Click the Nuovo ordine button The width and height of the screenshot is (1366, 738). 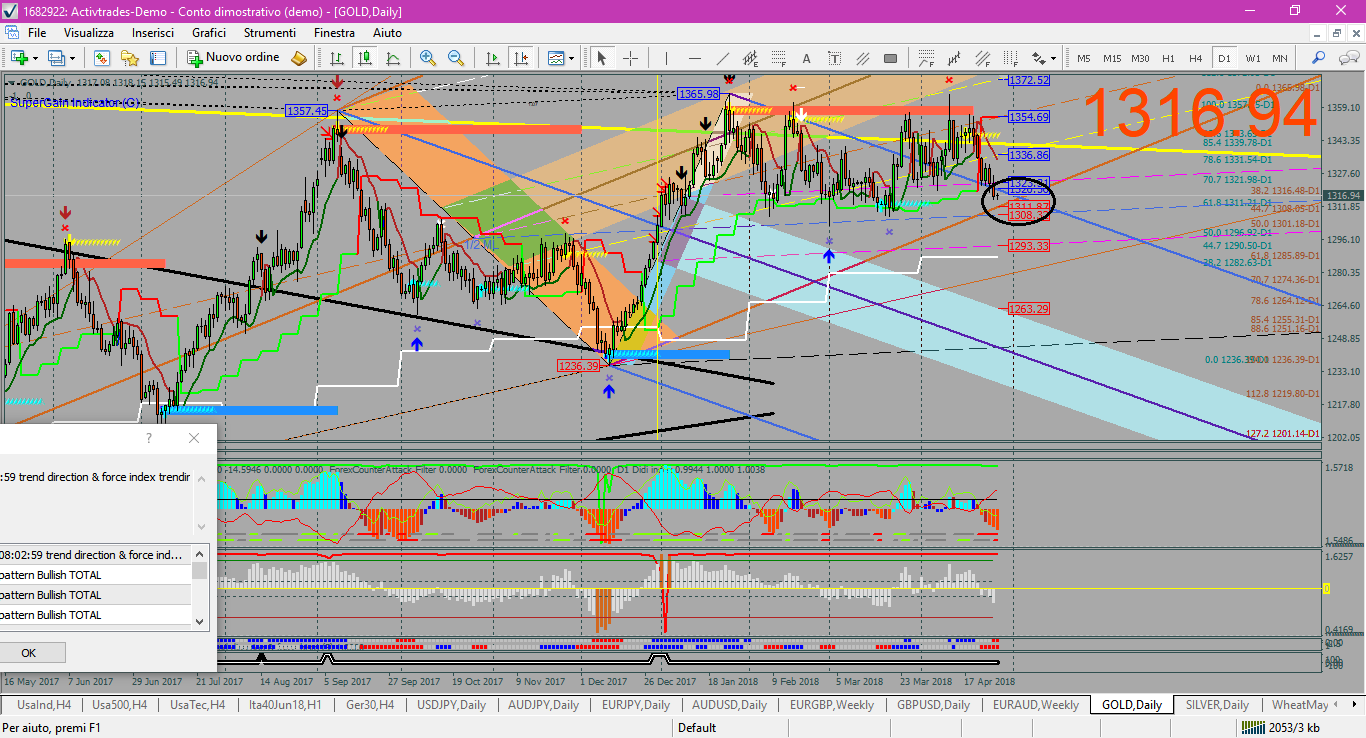[x=233, y=58]
